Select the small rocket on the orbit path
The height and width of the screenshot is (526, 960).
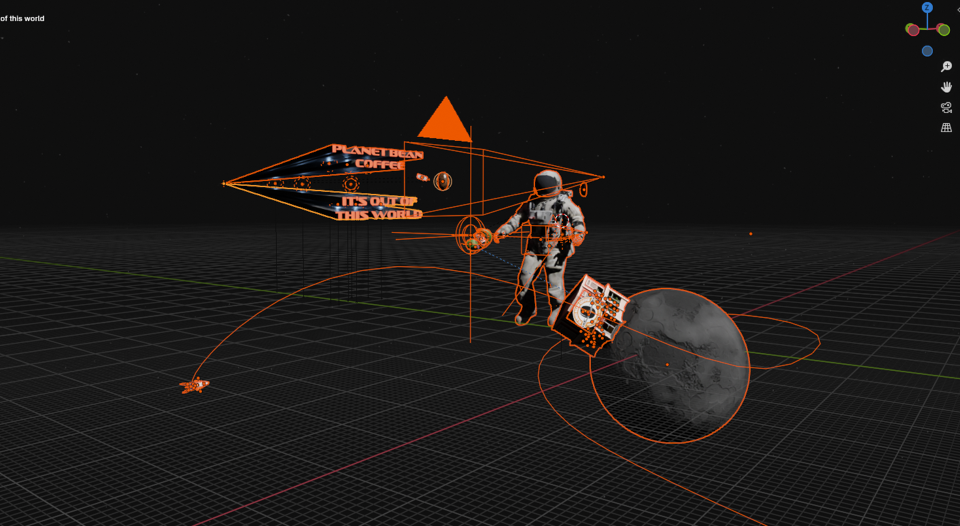tap(195, 385)
